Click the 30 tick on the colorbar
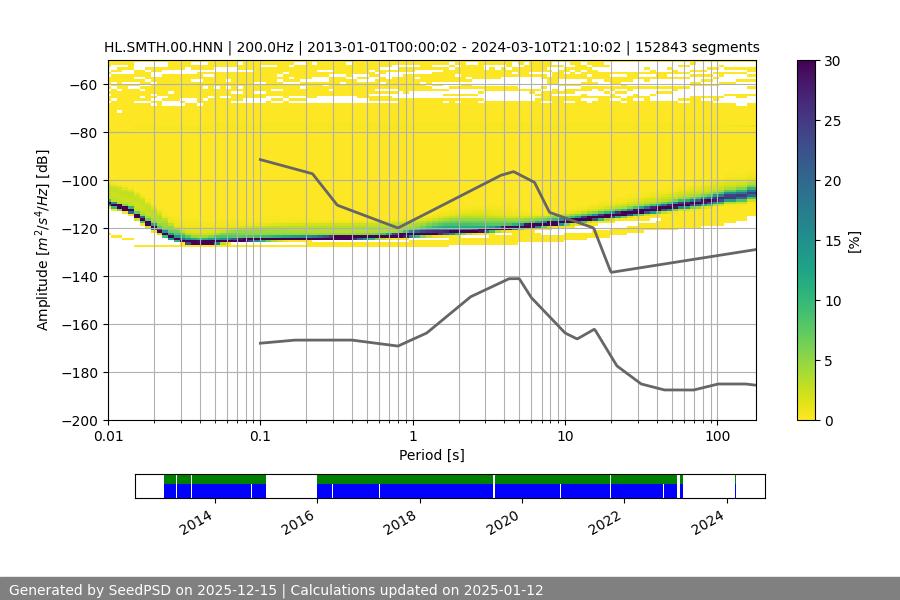 tap(832, 61)
